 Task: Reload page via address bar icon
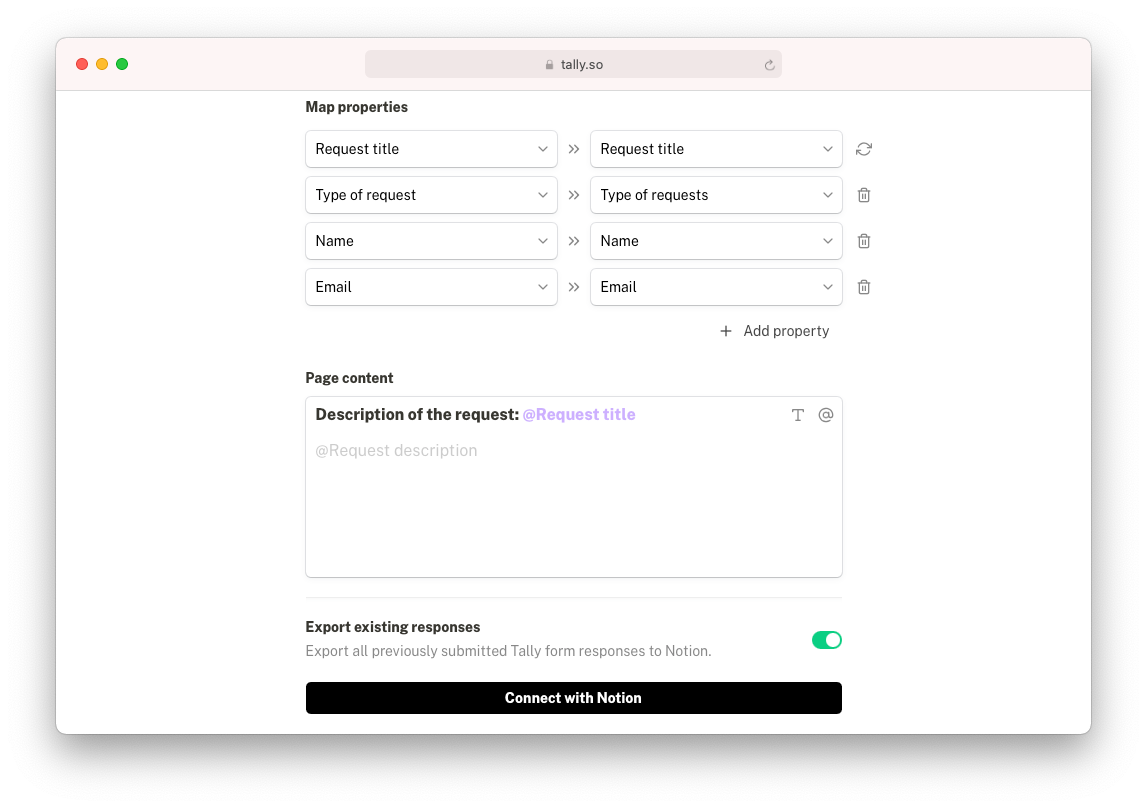(770, 65)
